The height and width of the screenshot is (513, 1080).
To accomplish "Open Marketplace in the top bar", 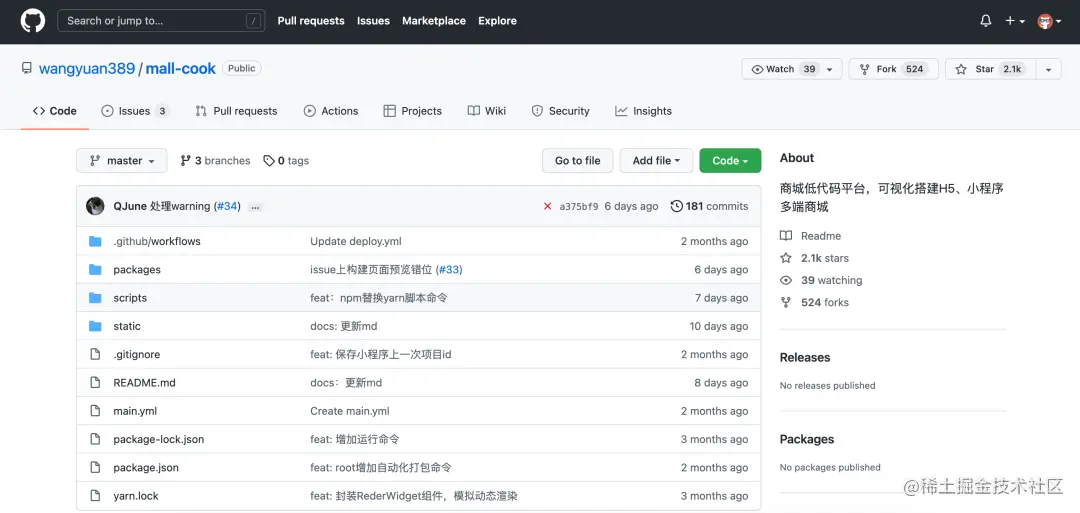I will (434, 21).
